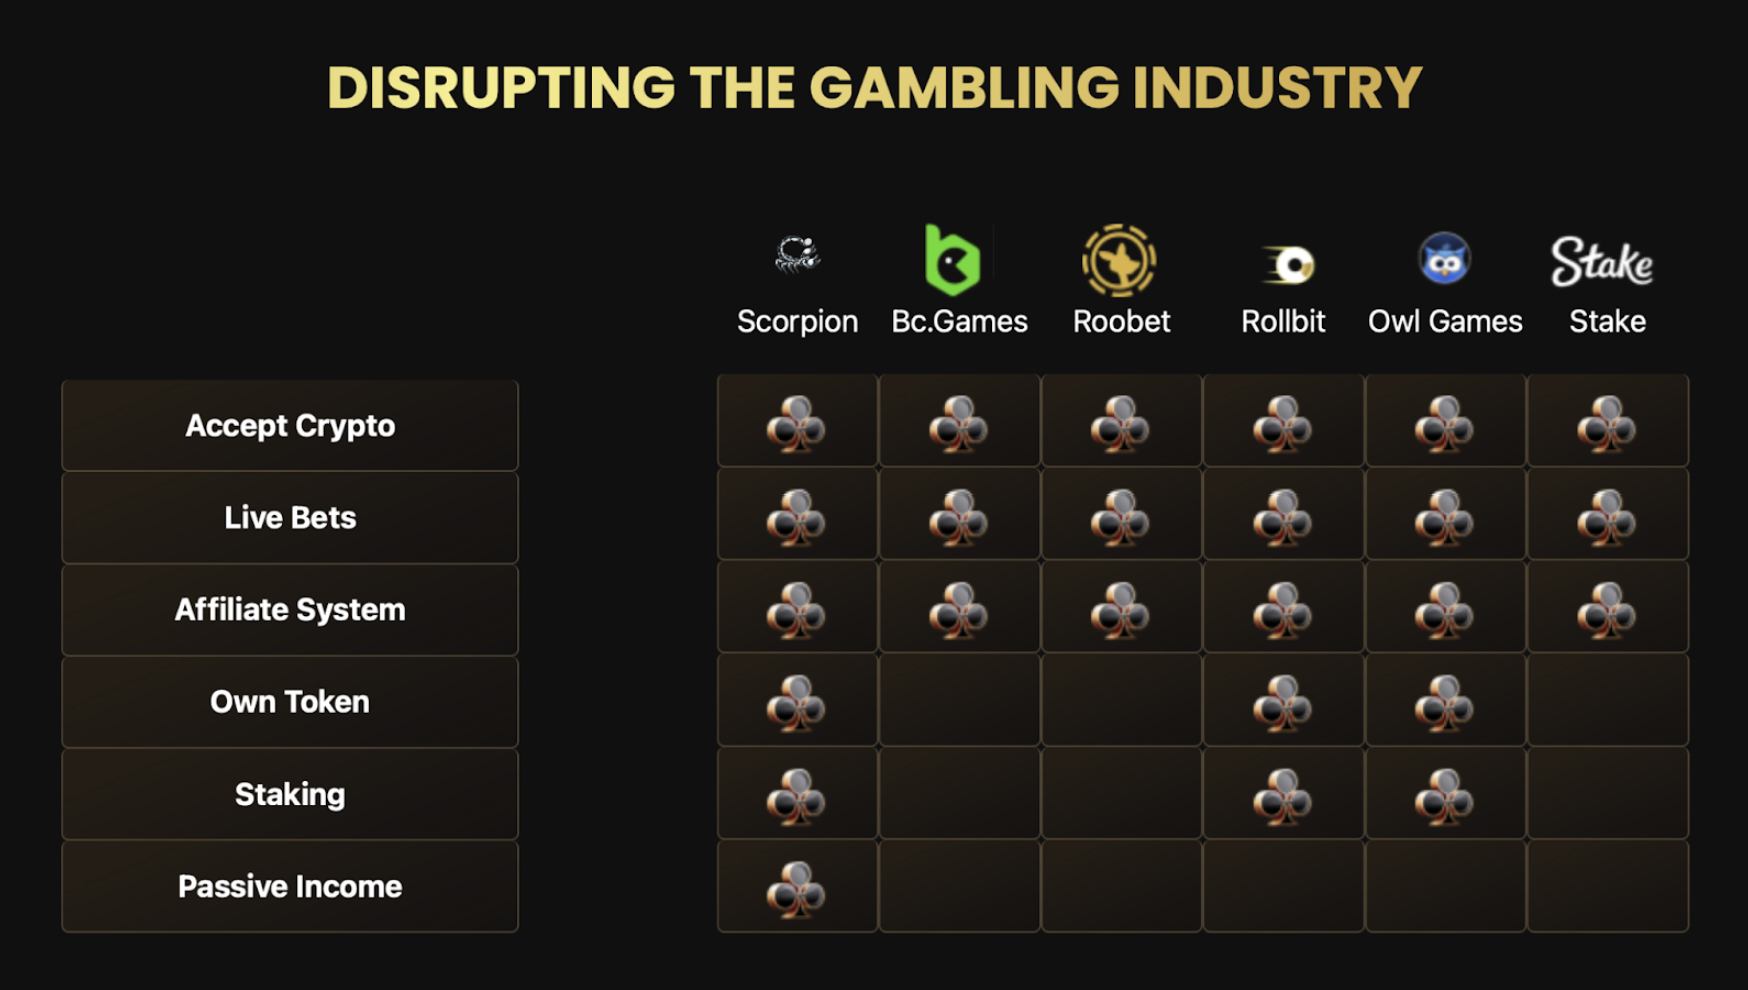Select the Owl Games owl logo
The image size is (1748, 990).
pyautogui.click(x=1445, y=259)
